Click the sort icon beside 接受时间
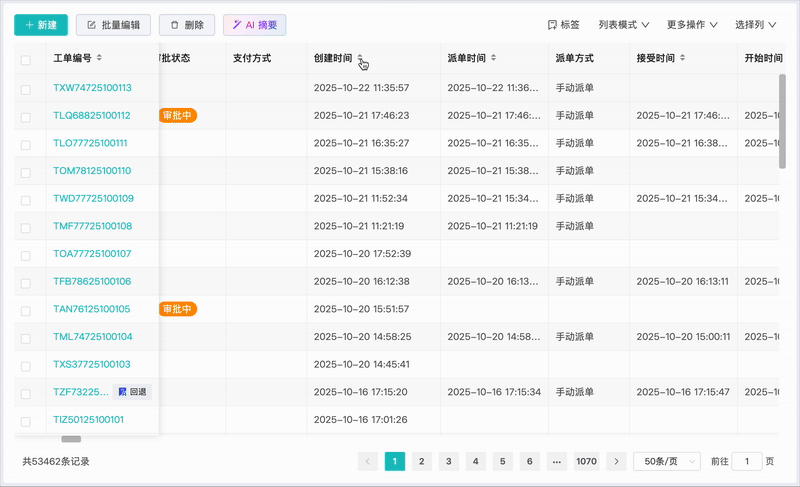 (682, 58)
